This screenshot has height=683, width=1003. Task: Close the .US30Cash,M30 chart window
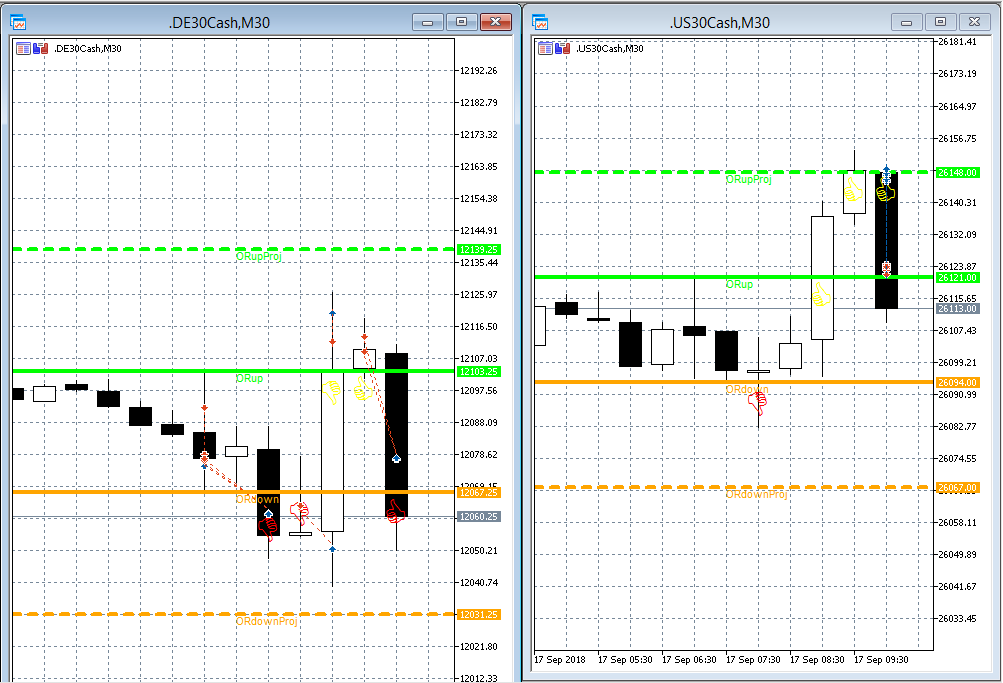click(x=974, y=22)
